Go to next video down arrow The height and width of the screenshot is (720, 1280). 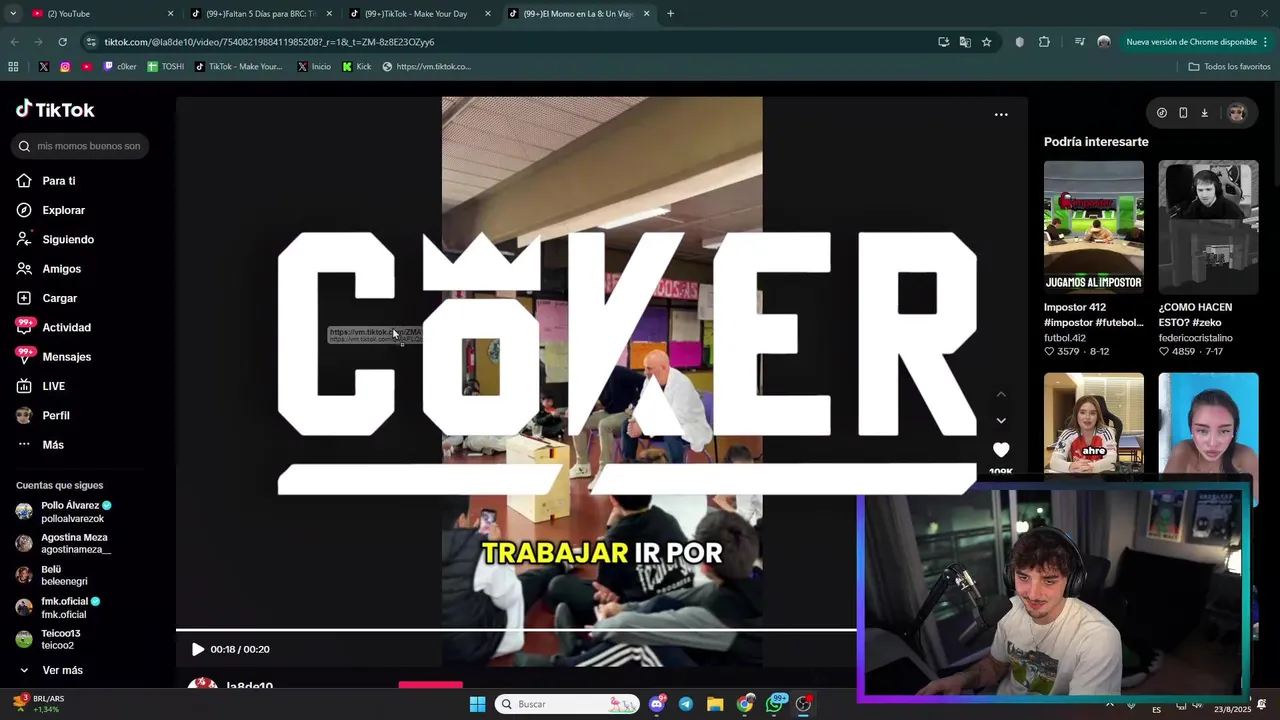click(x=1001, y=420)
